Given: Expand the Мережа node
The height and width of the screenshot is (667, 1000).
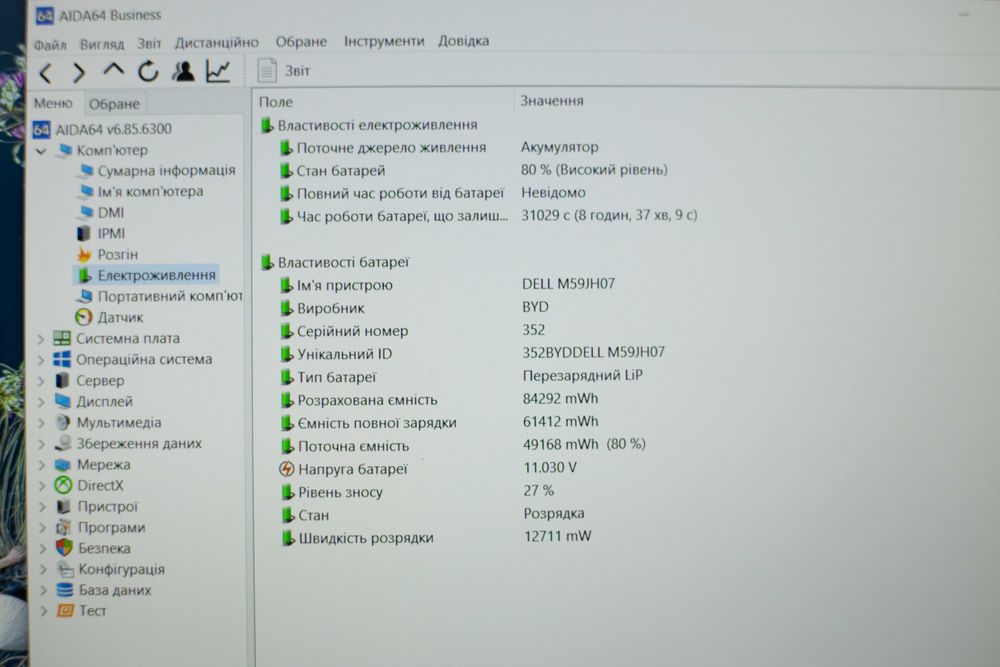Looking at the screenshot, I should tap(42, 465).
